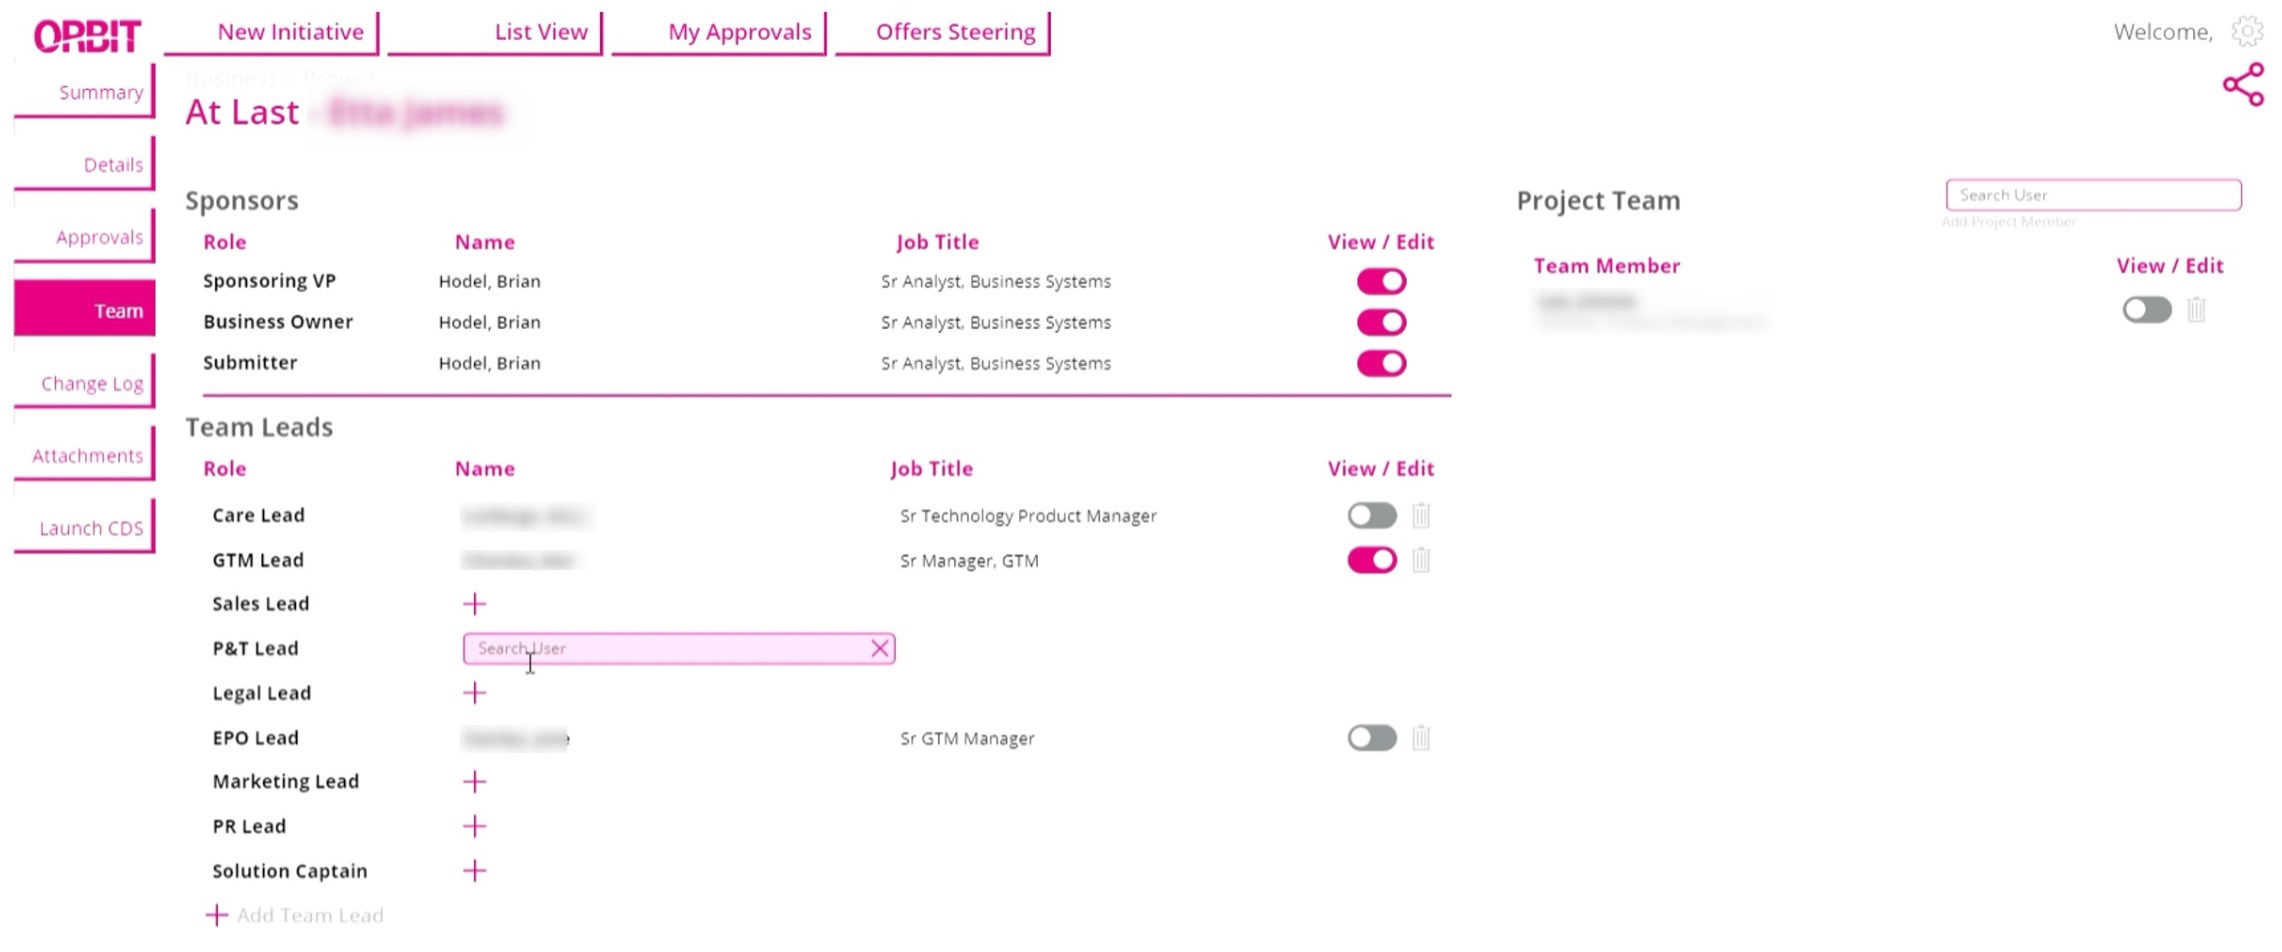Add a PR Lead using plus icon

[475, 826]
